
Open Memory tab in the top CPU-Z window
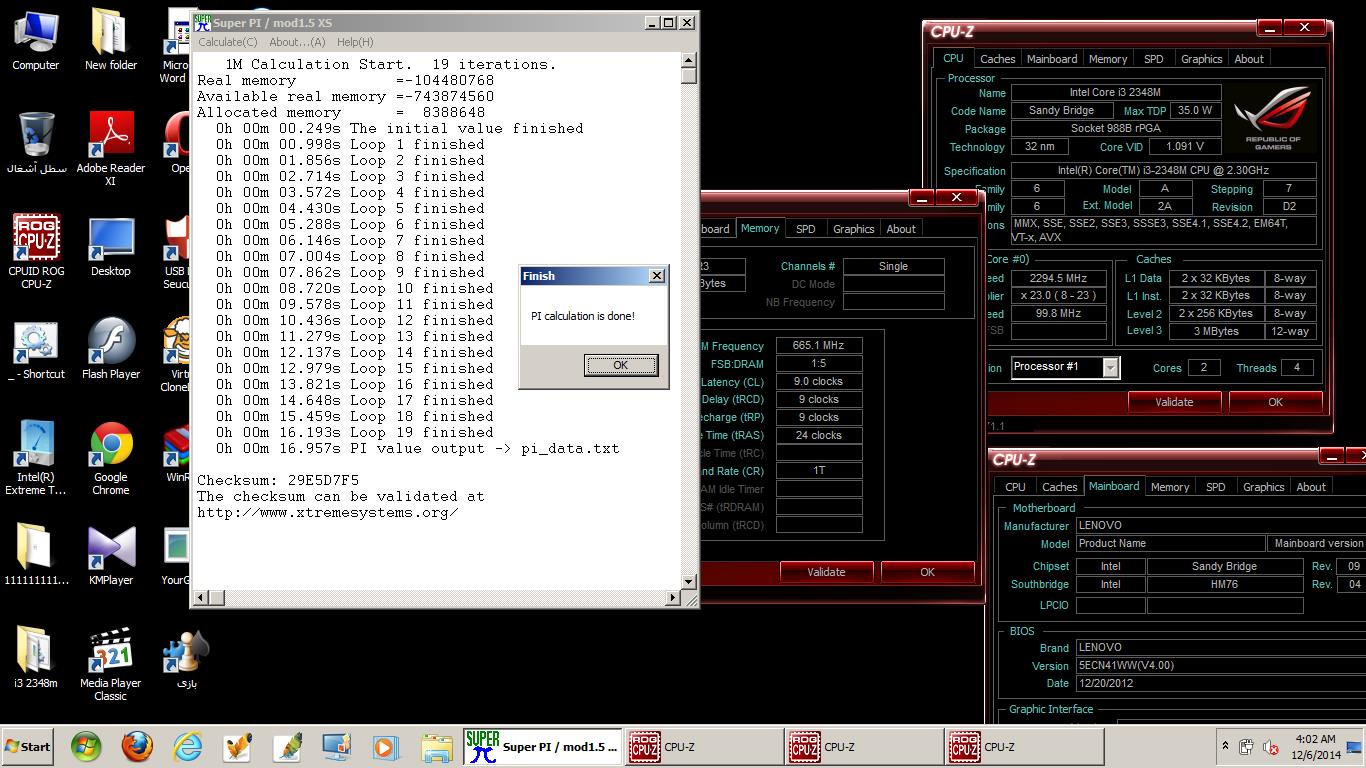1107,59
